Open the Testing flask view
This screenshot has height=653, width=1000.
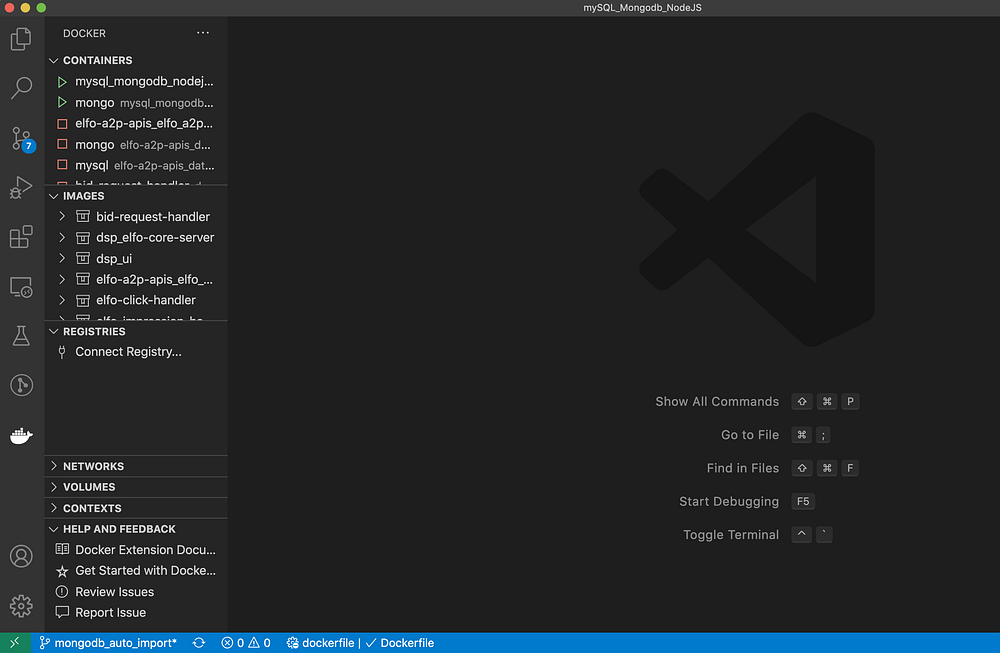pos(21,336)
